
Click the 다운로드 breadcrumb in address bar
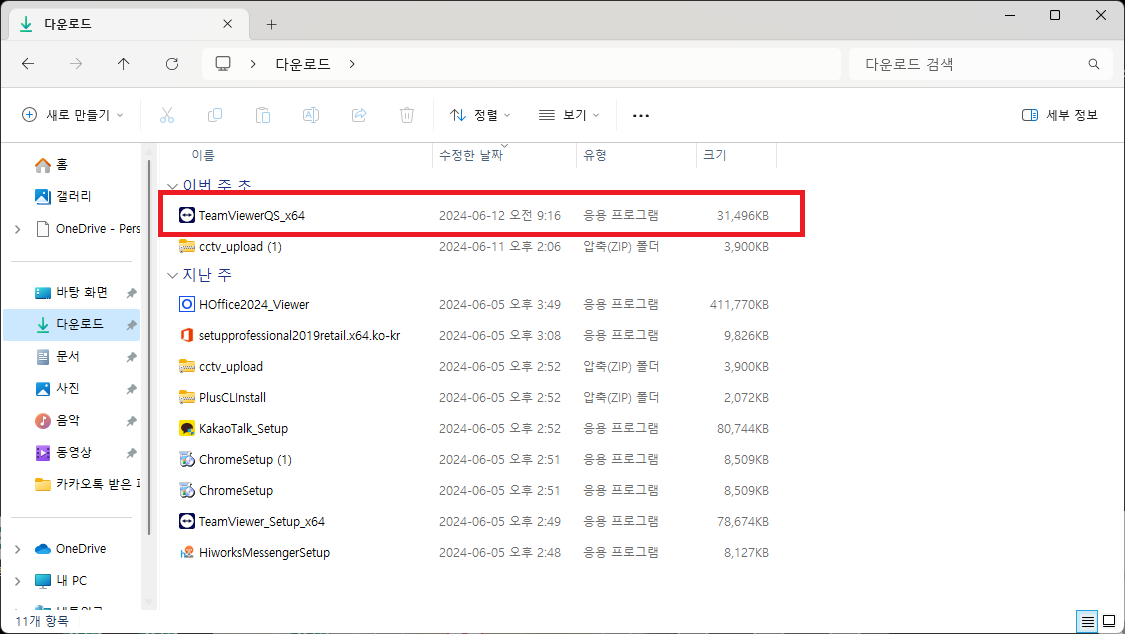click(303, 64)
